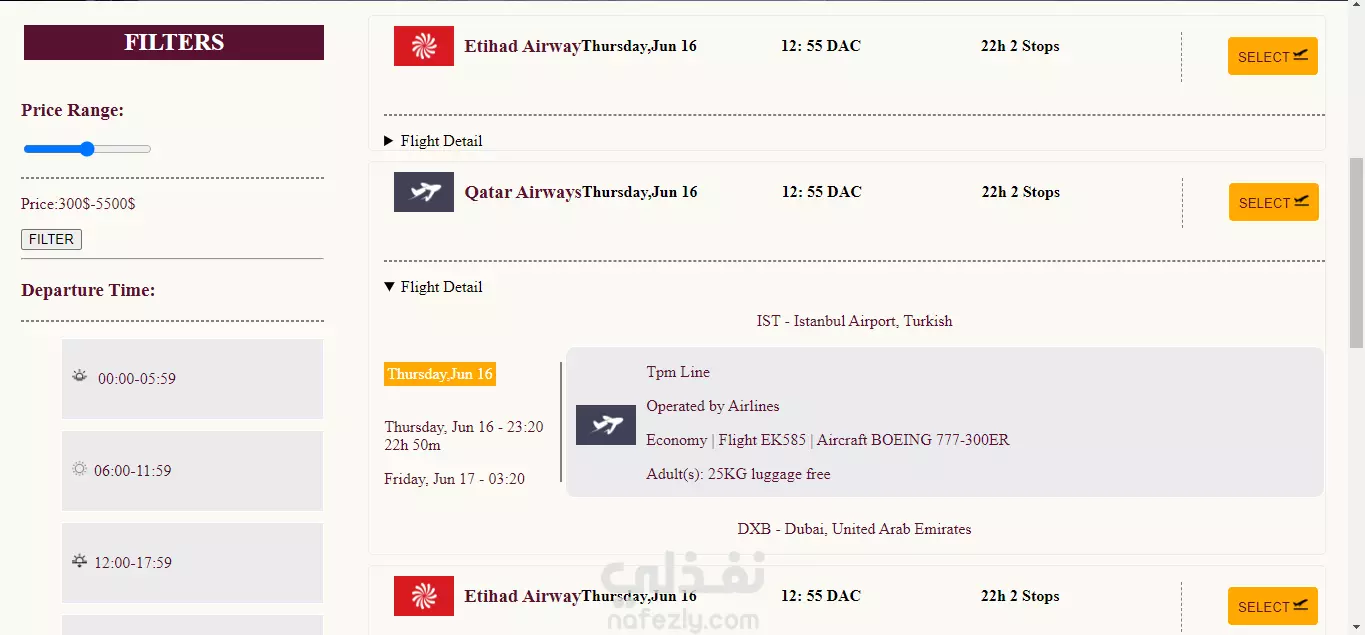
Task: Click the FILTER button under the price range
Action: [51, 239]
